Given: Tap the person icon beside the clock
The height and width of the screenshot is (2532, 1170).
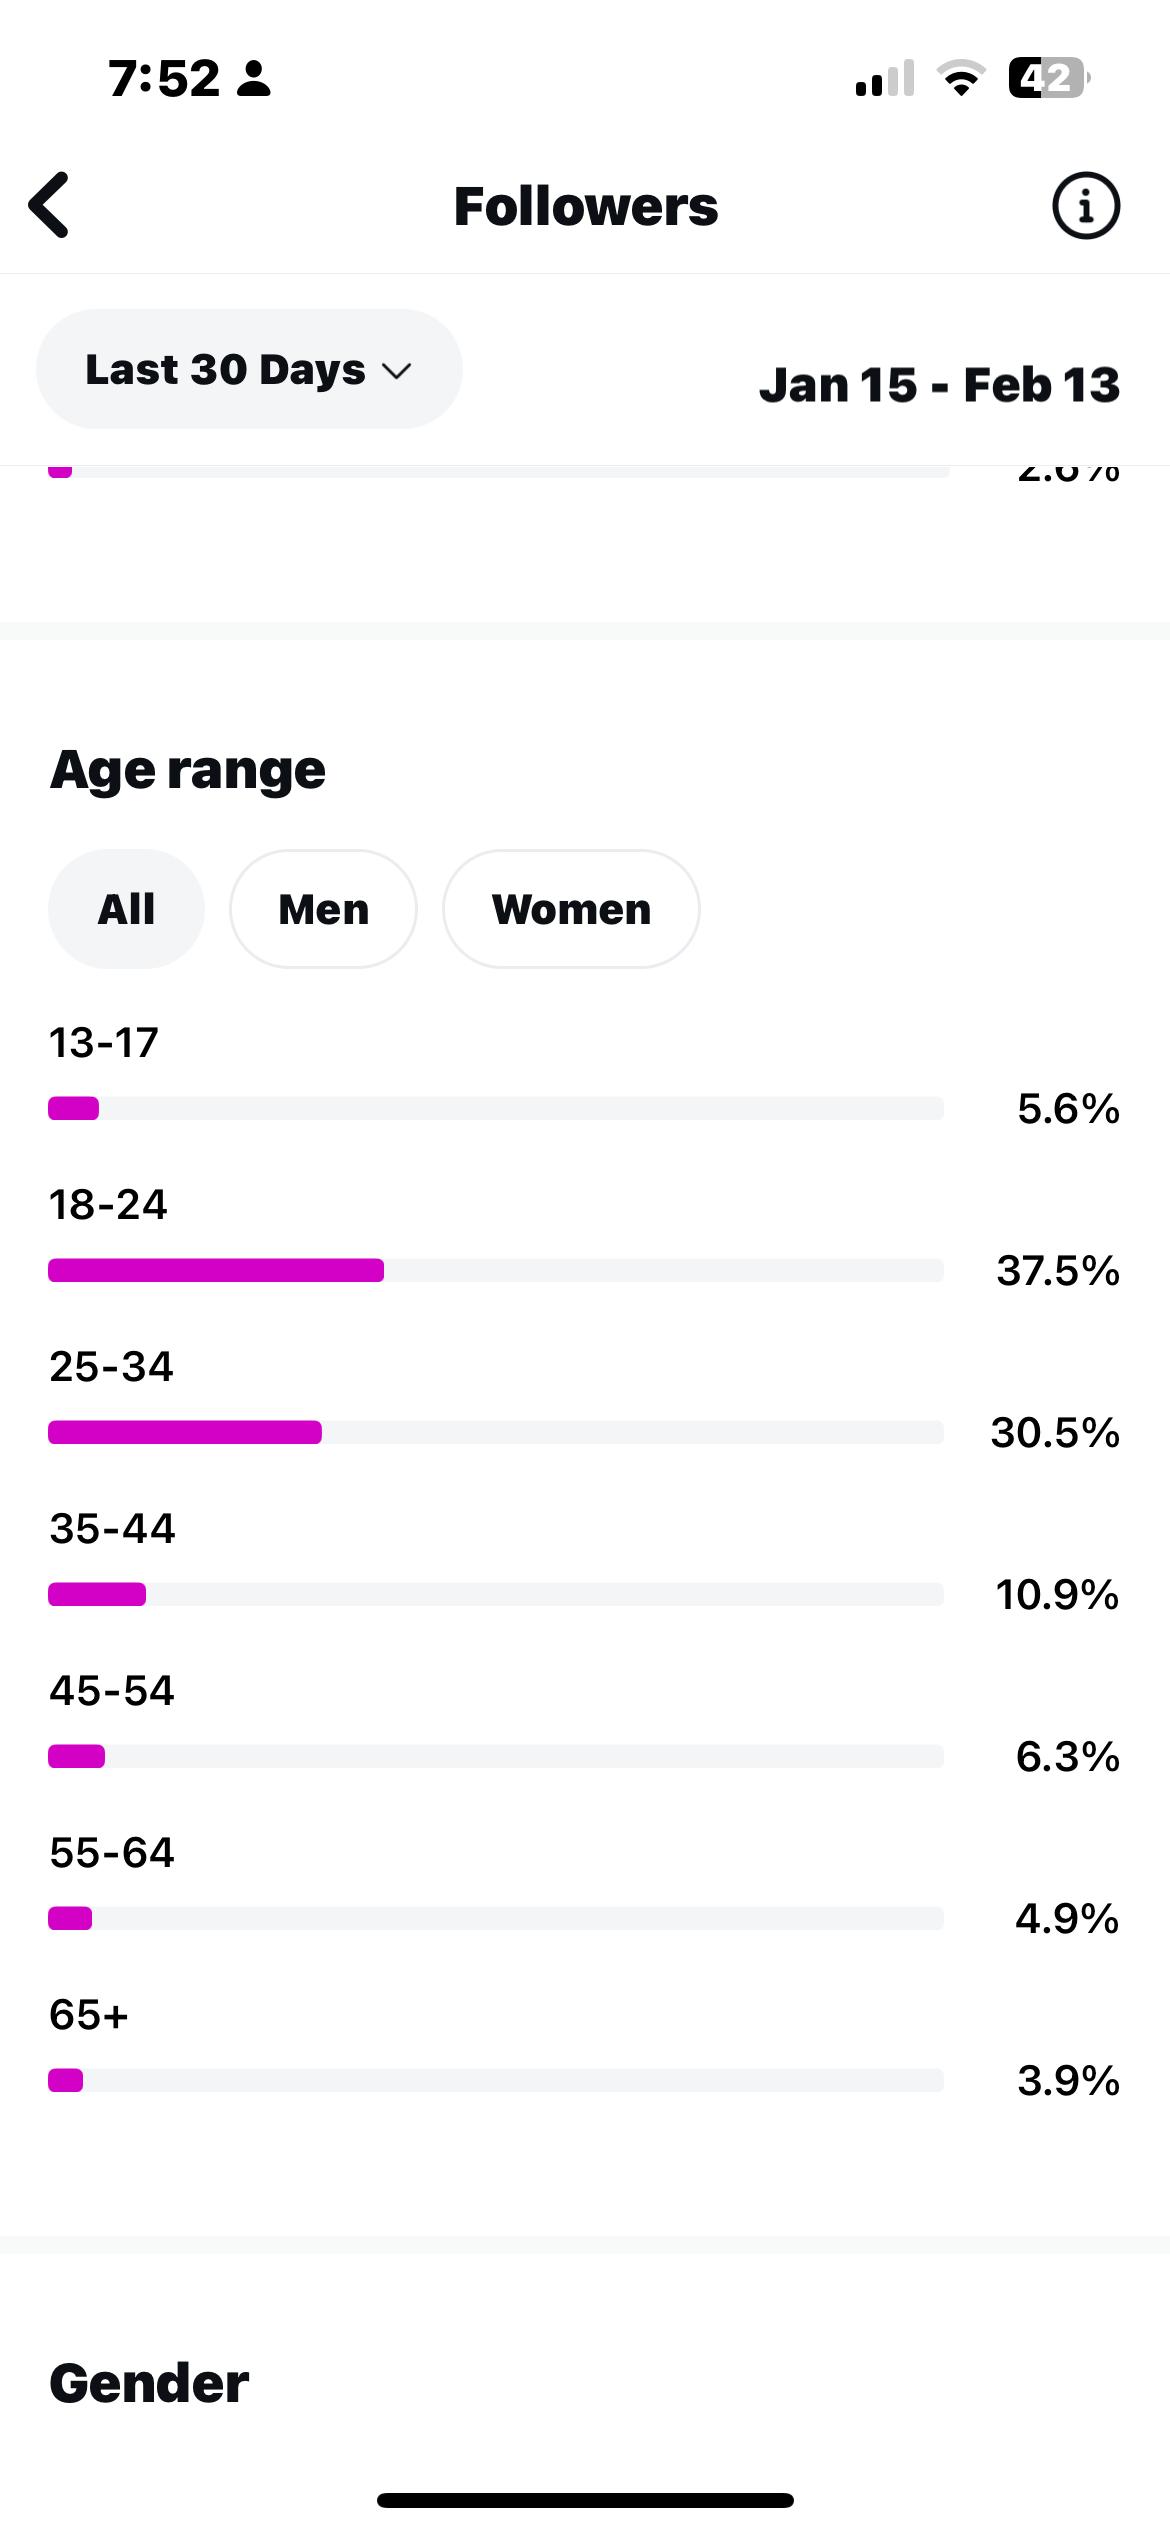Looking at the screenshot, I should coord(254,78).
